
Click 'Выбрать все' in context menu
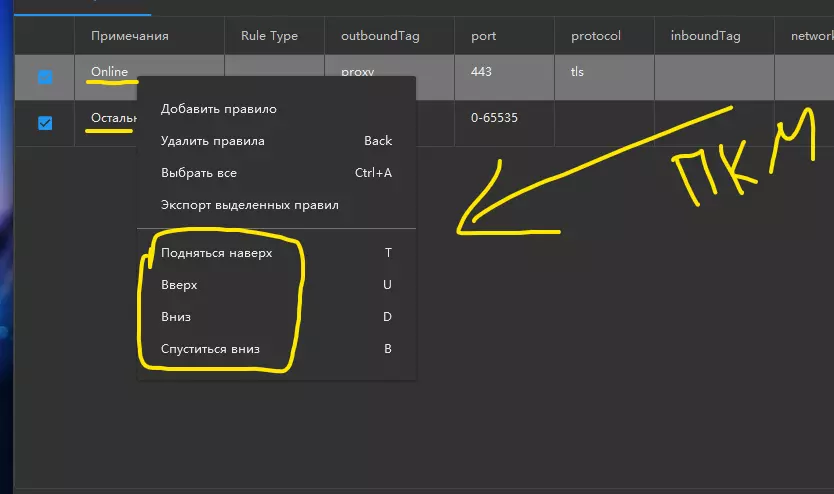[x=198, y=173]
